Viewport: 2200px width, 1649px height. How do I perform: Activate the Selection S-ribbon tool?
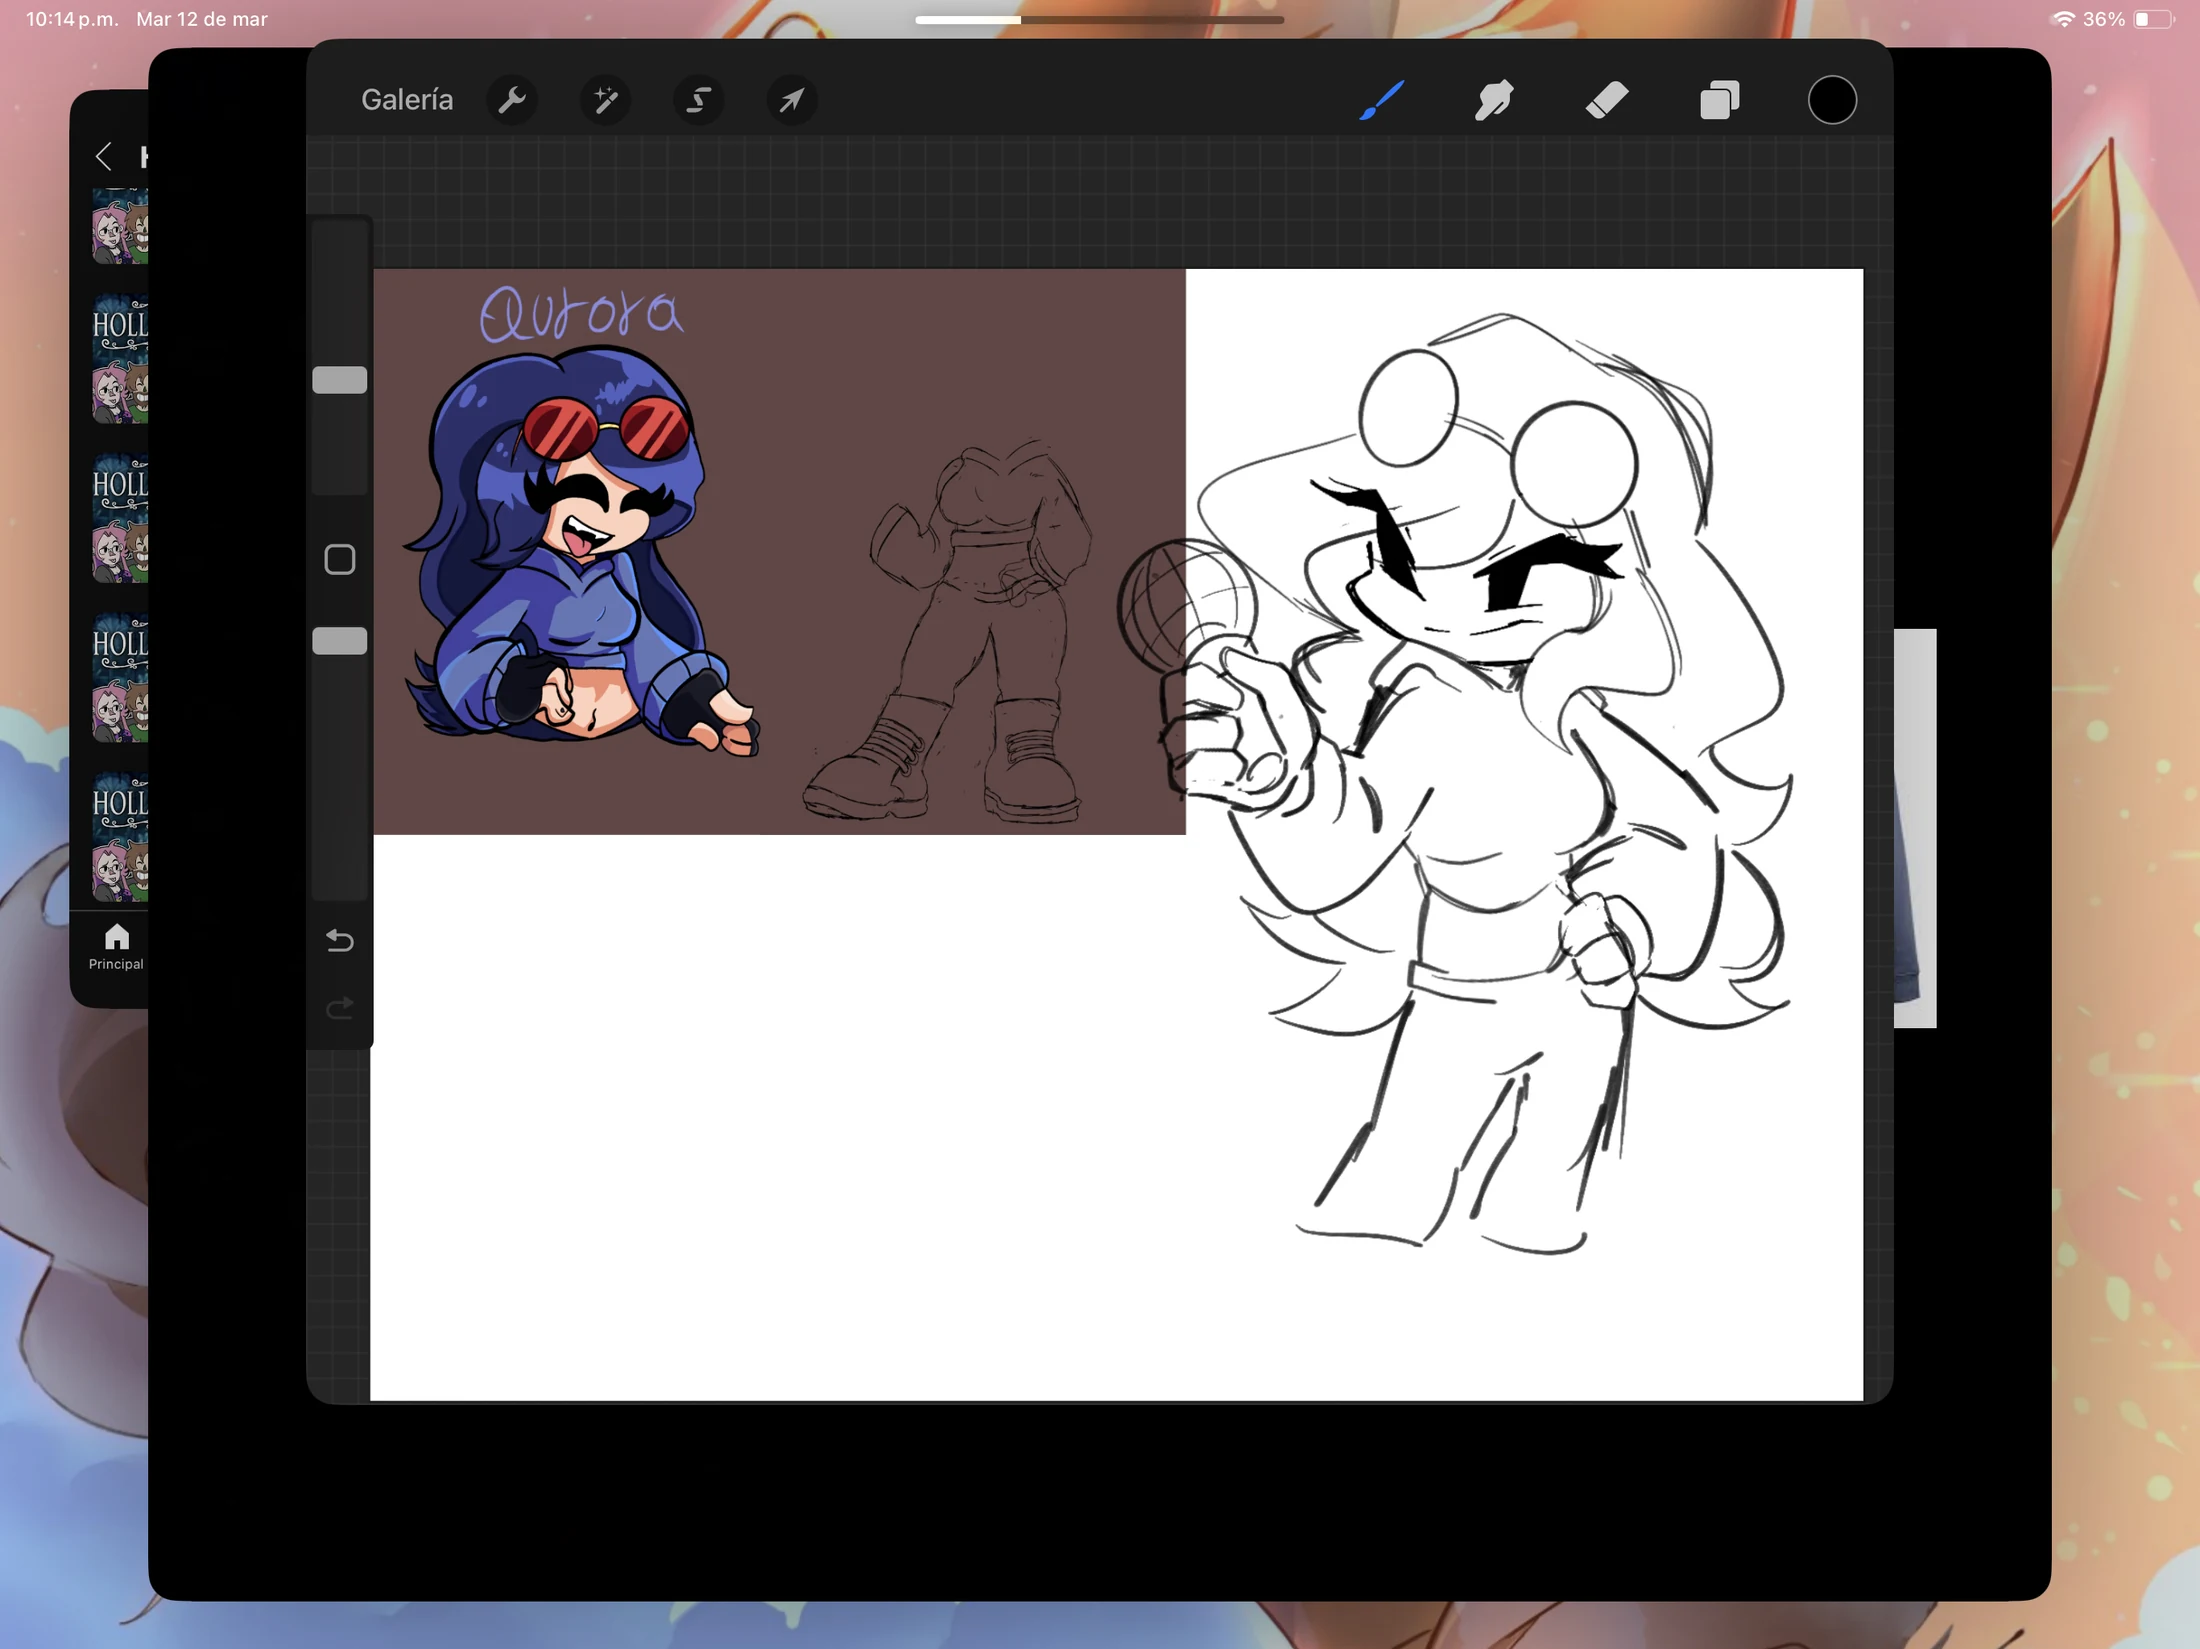[x=698, y=100]
